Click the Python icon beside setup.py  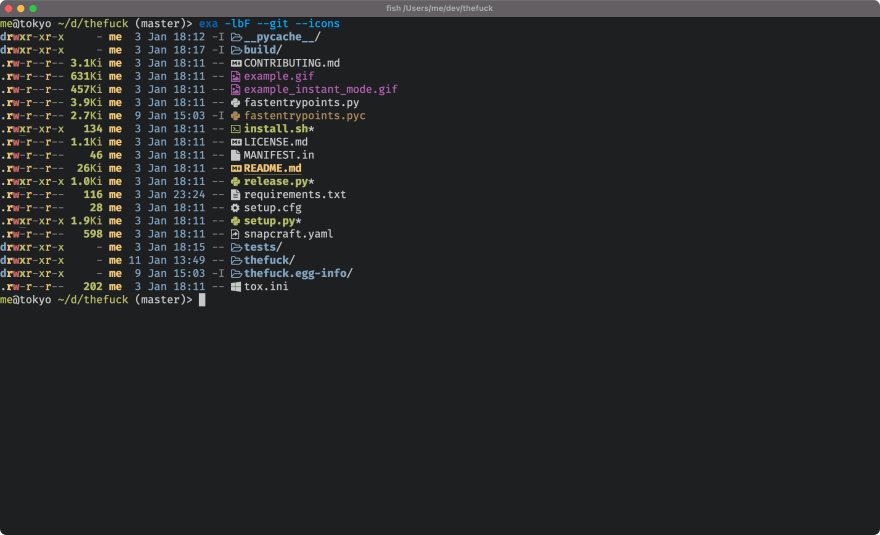point(236,221)
